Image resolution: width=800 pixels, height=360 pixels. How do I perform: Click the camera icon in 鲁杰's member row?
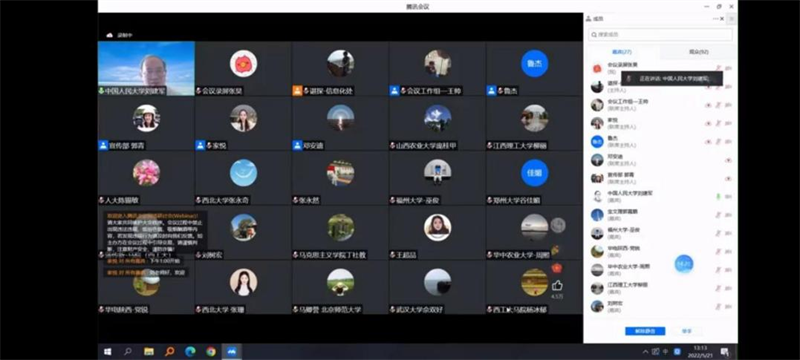[728, 142]
